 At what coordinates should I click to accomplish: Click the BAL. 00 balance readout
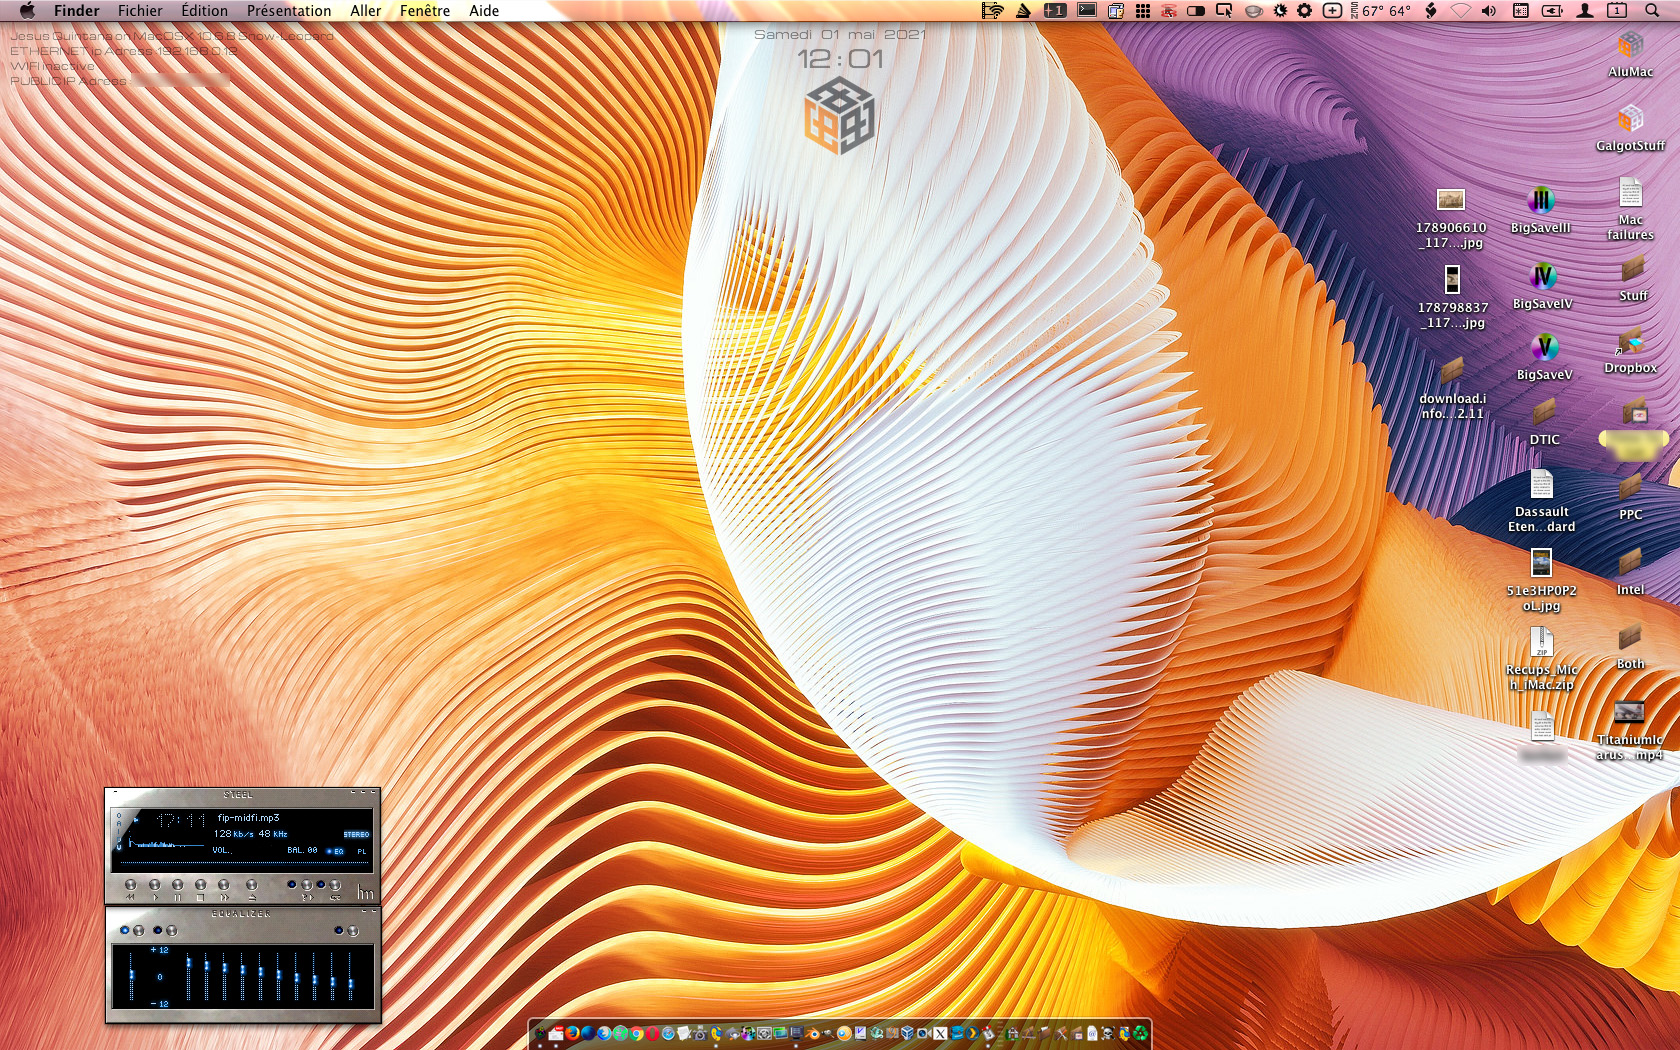(x=302, y=851)
